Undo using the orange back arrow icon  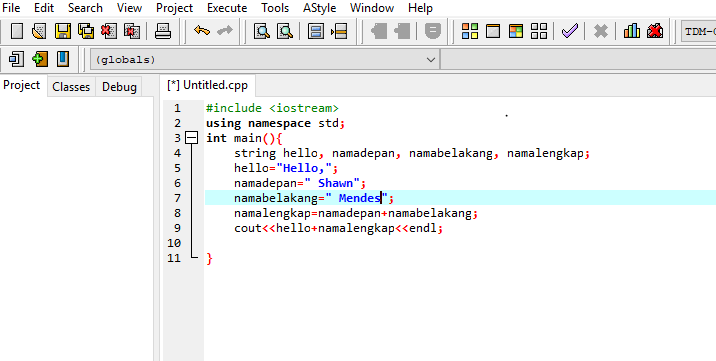point(201,31)
